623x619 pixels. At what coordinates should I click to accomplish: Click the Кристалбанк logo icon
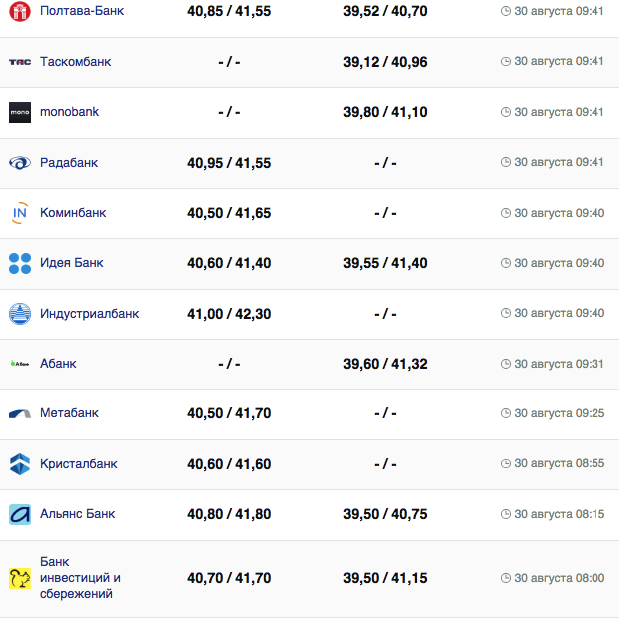(20, 464)
